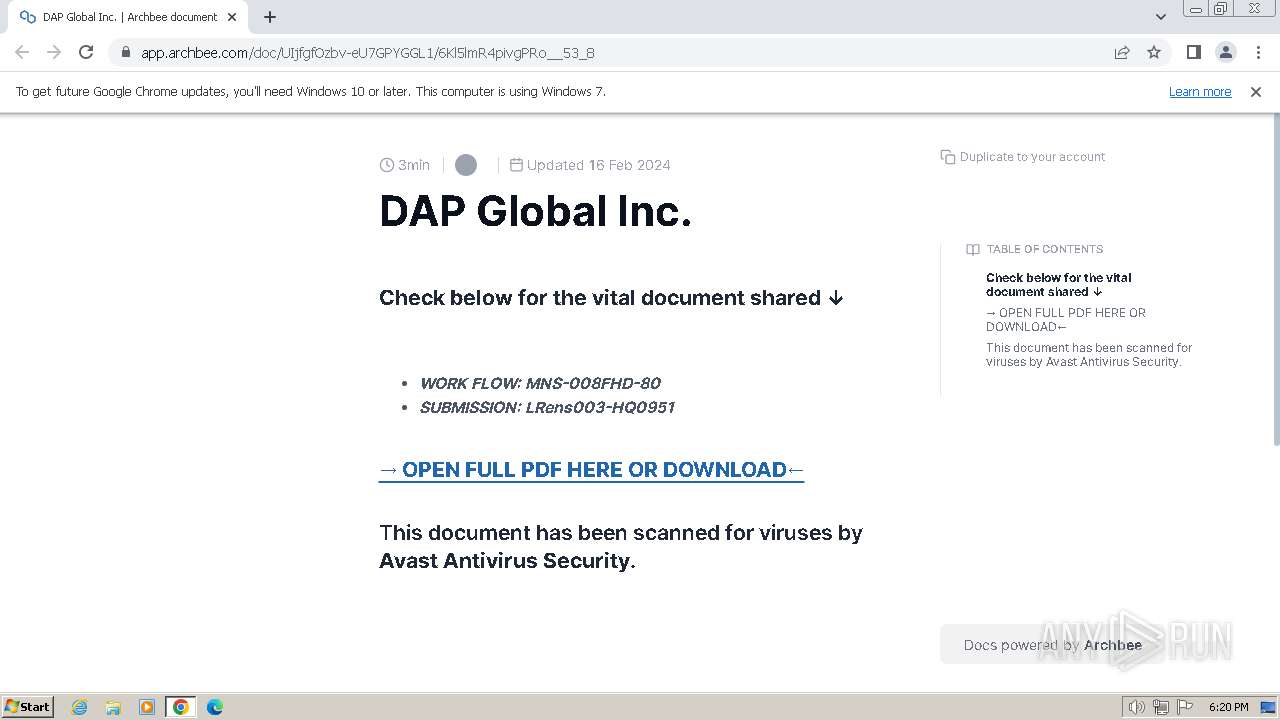Jump to 'OPEN FULL PDF HERE' in table of contents
This screenshot has height=720, width=1280.
(x=1066, y=320)
